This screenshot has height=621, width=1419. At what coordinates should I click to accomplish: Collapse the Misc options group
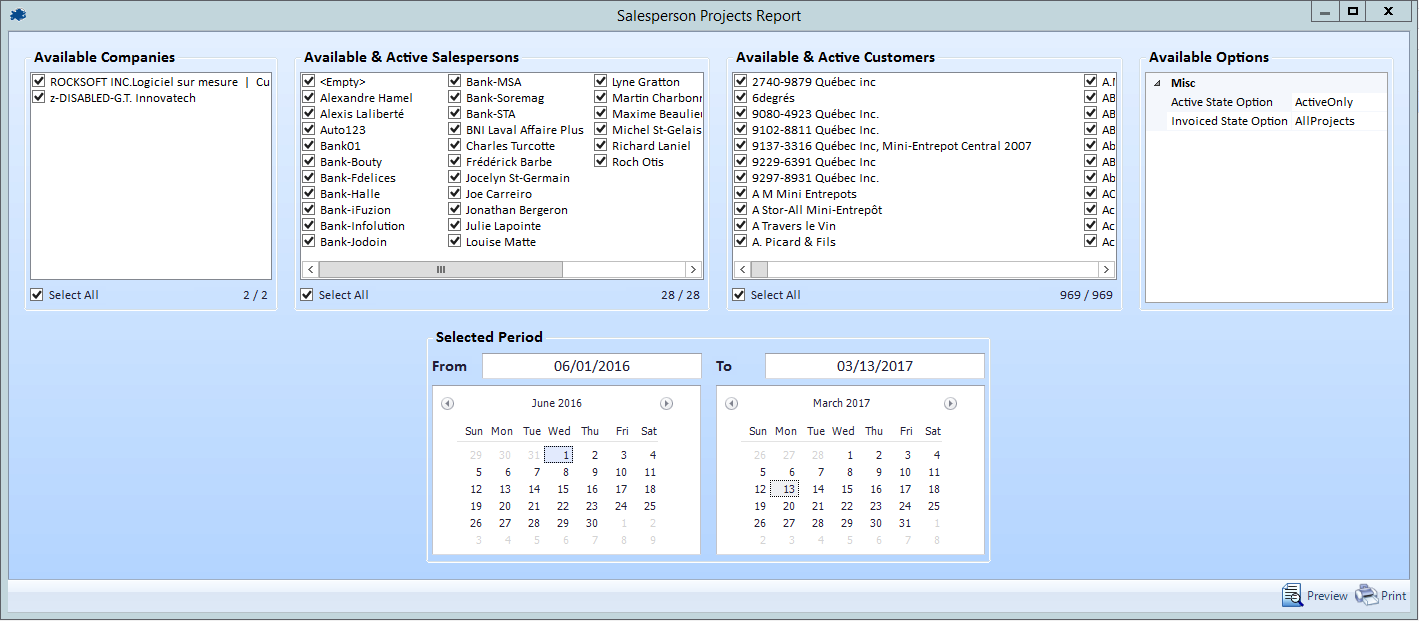tap(1157, 84)
